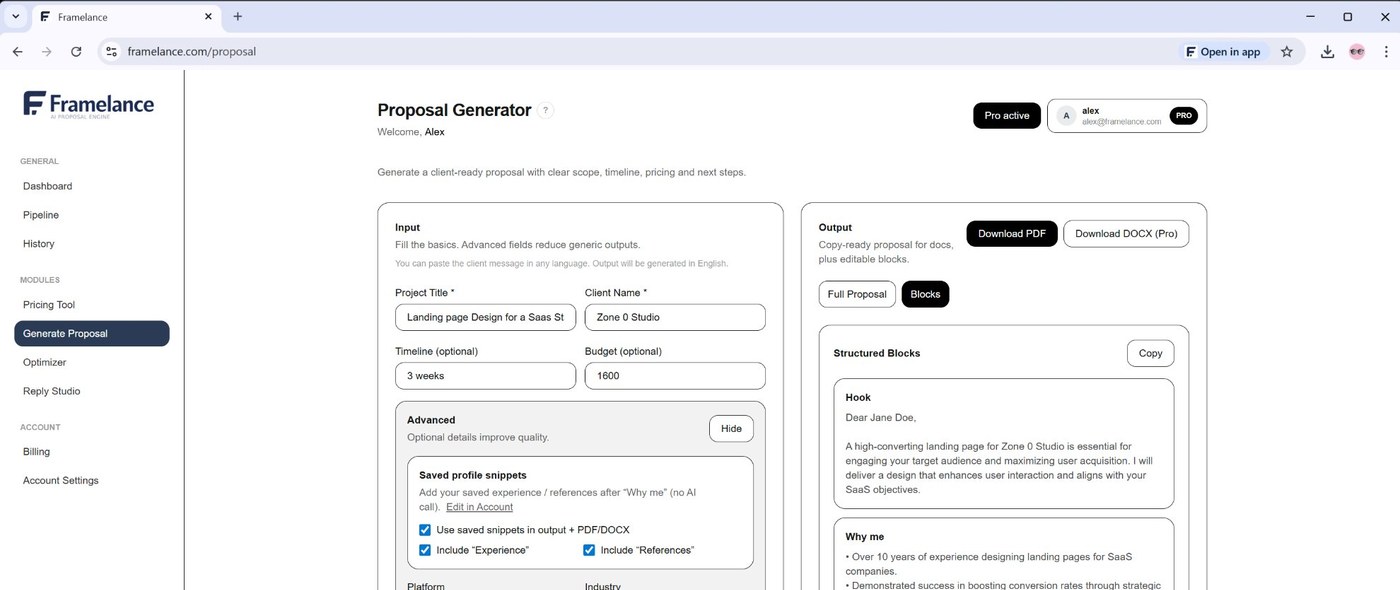Open downloads from the browser toolbar
The height and width of the screenshot is (590, 1400).
pyautogui.click(x=1327, y=51)
